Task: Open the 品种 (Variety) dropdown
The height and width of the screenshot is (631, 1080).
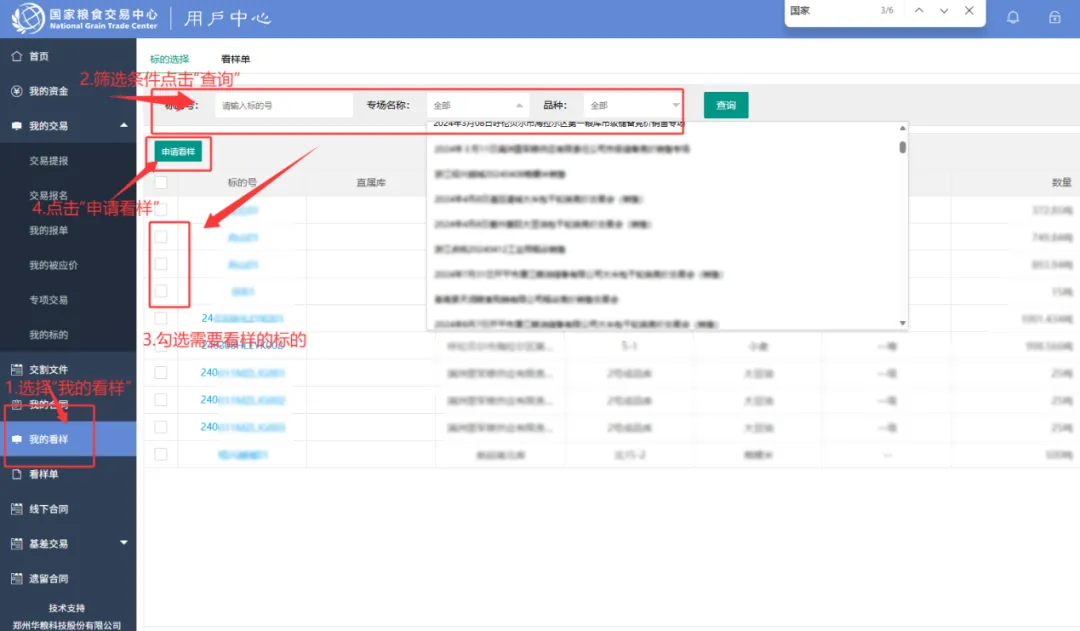Action: point(630,104)
